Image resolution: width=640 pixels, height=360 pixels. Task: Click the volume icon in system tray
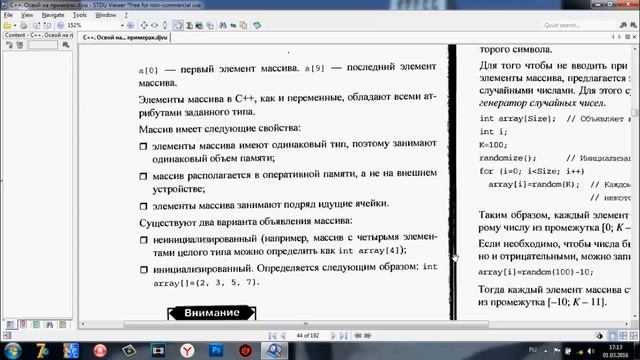click(591, 351)
